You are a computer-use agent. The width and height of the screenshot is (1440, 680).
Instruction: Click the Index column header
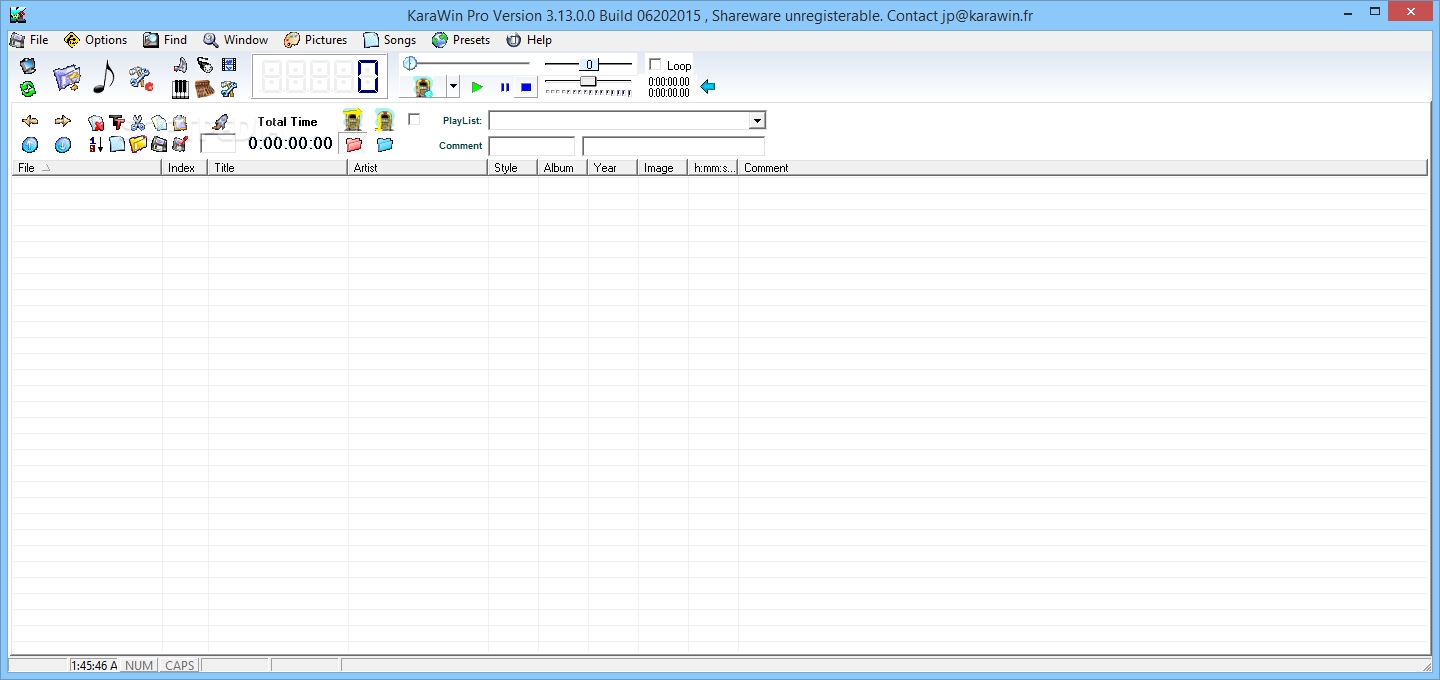(x=185, y=168)
